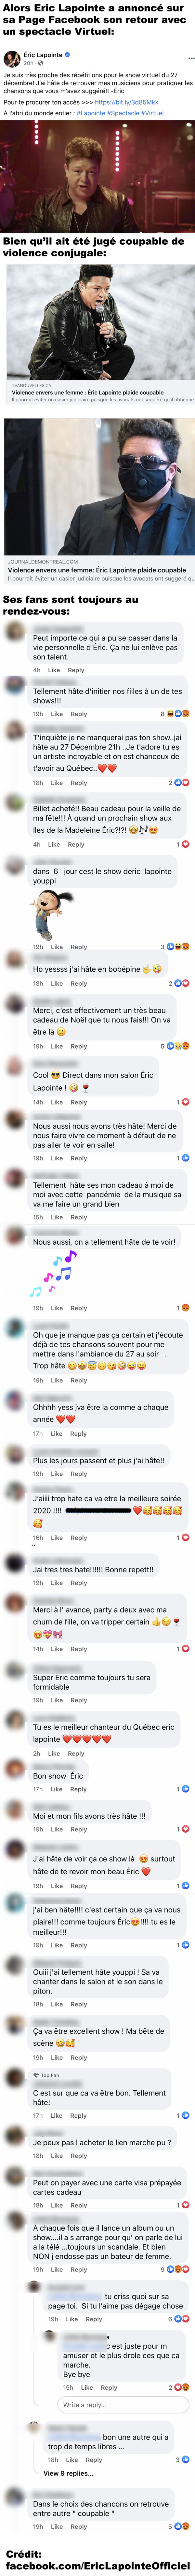
Task: Reply to 'Tellement hâte d'initier nos filles' comment
Action: tap(78, 714)
